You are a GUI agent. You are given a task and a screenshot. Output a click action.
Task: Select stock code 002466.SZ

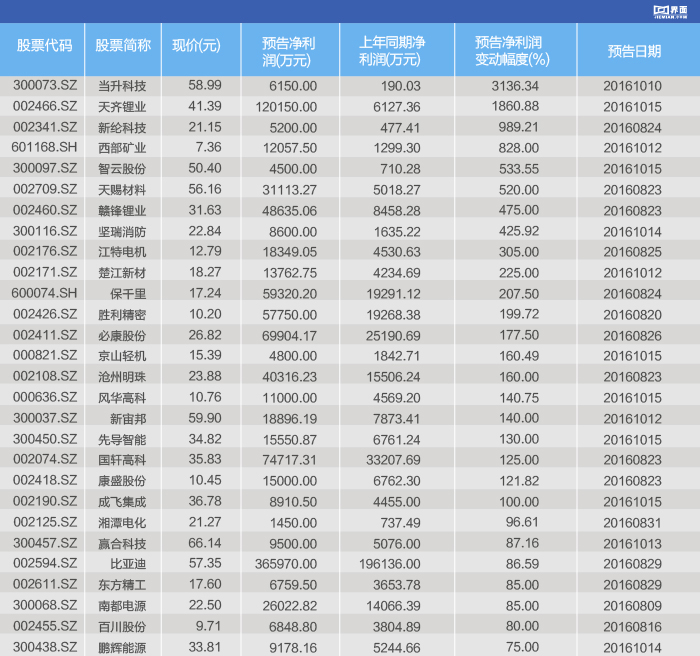pyautogui.click(x=45, y=106)
